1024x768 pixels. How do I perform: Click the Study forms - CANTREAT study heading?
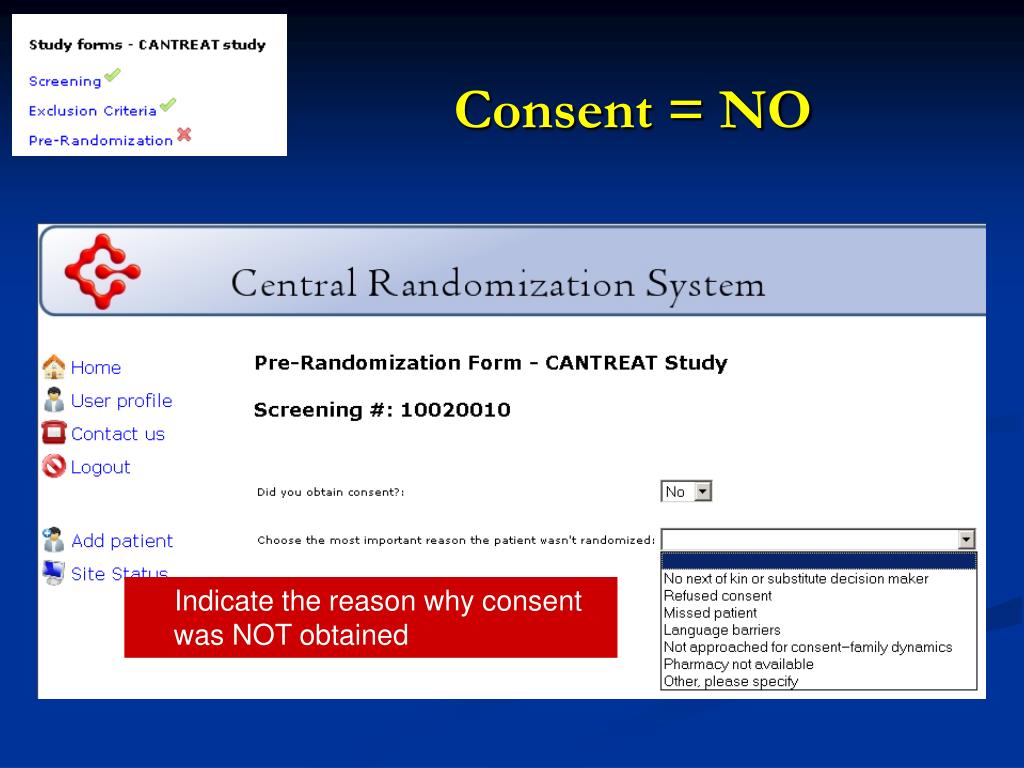pyautogui.click(x=147, y=44)
